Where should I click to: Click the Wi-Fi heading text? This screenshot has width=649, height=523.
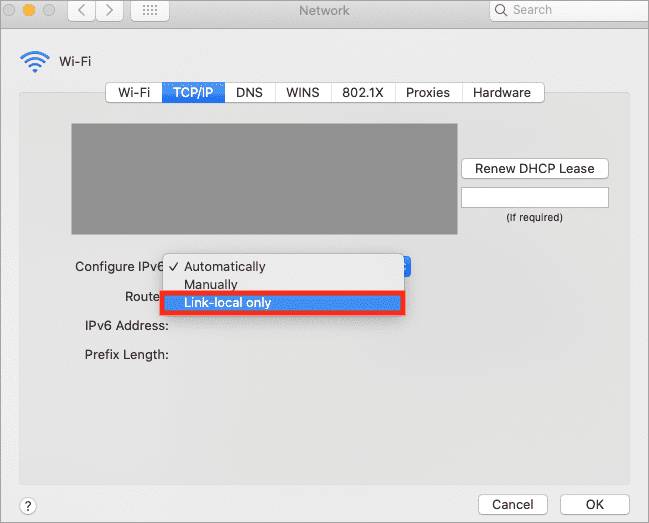click(x=75, y=61)
